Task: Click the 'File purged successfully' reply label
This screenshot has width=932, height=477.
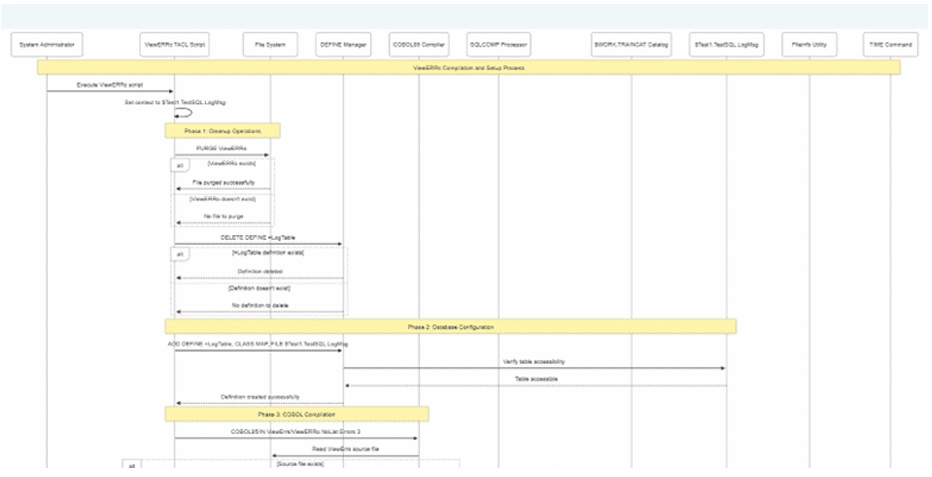Action: 223,183
